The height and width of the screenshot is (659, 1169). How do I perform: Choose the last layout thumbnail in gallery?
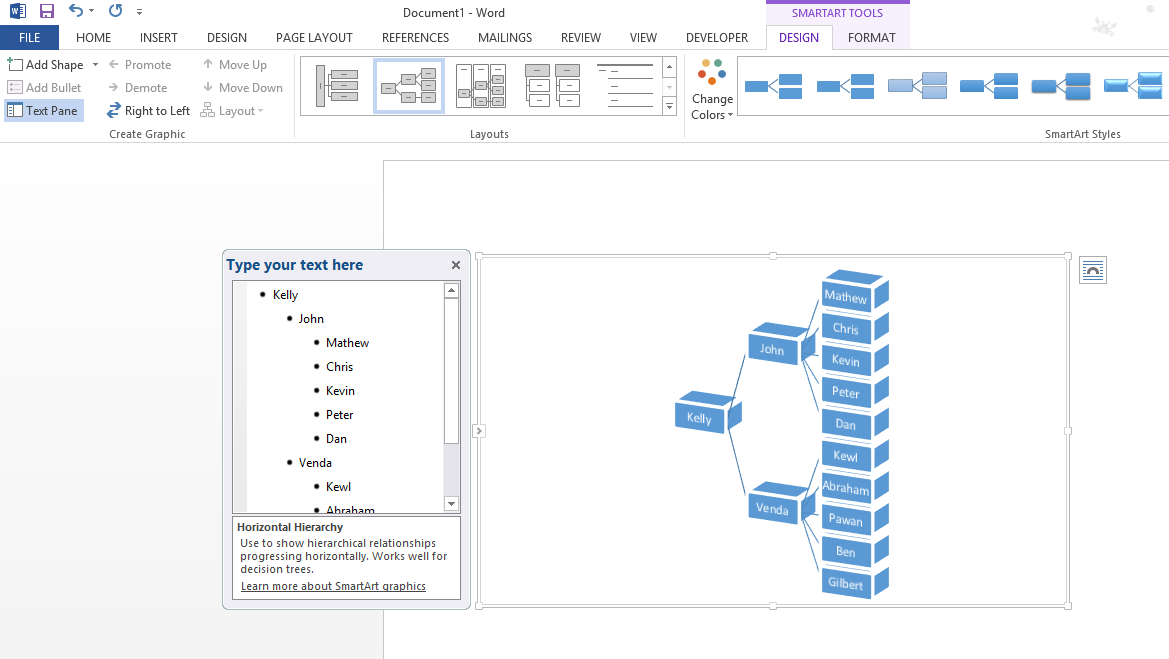coord(625,86)
